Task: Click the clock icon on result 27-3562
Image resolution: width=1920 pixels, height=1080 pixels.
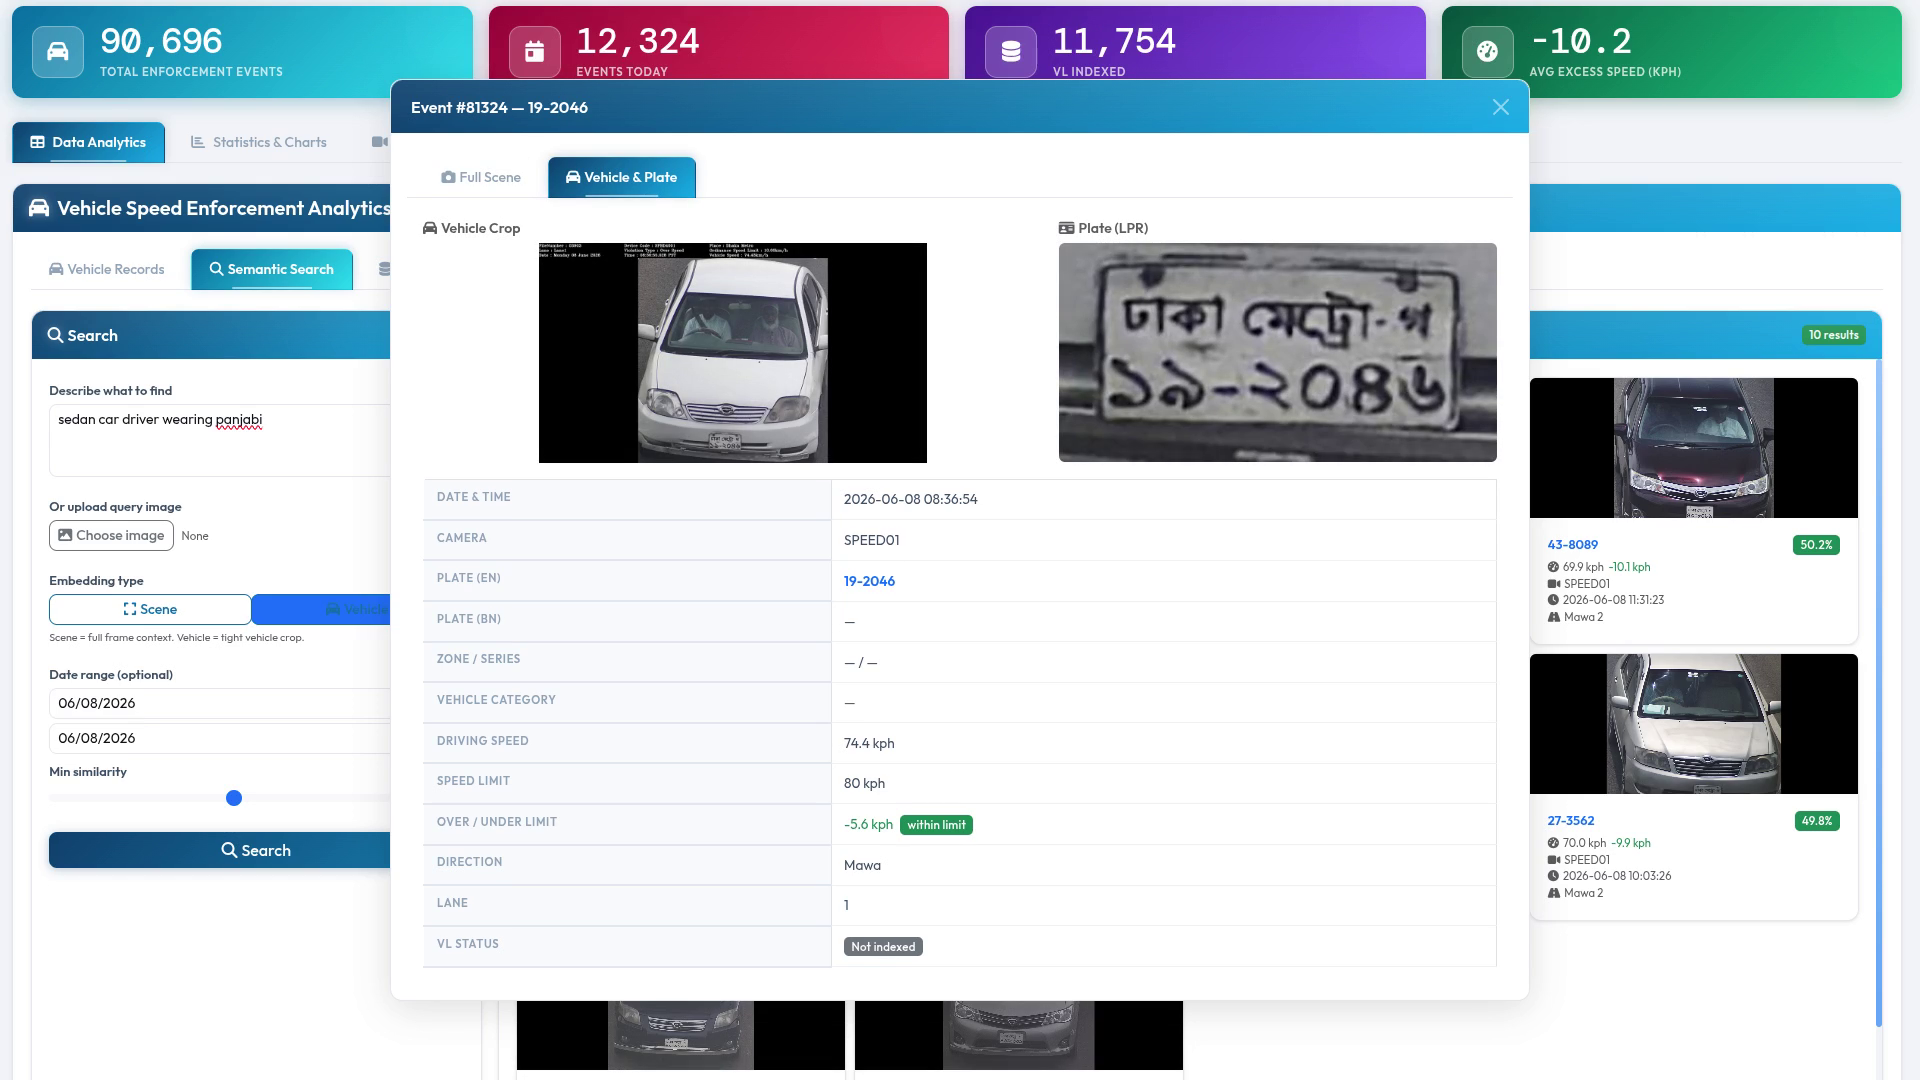Action: tap(1553, 876)
